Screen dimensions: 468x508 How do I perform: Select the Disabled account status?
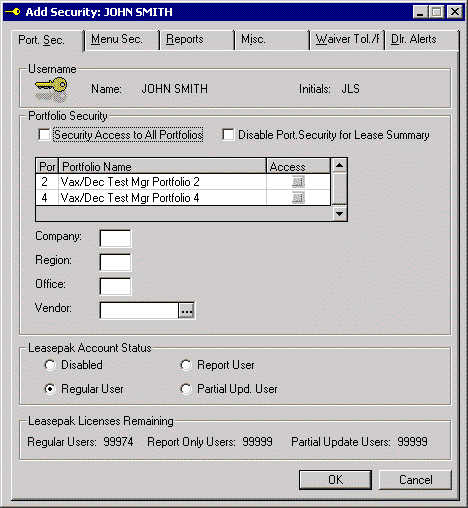50,365
